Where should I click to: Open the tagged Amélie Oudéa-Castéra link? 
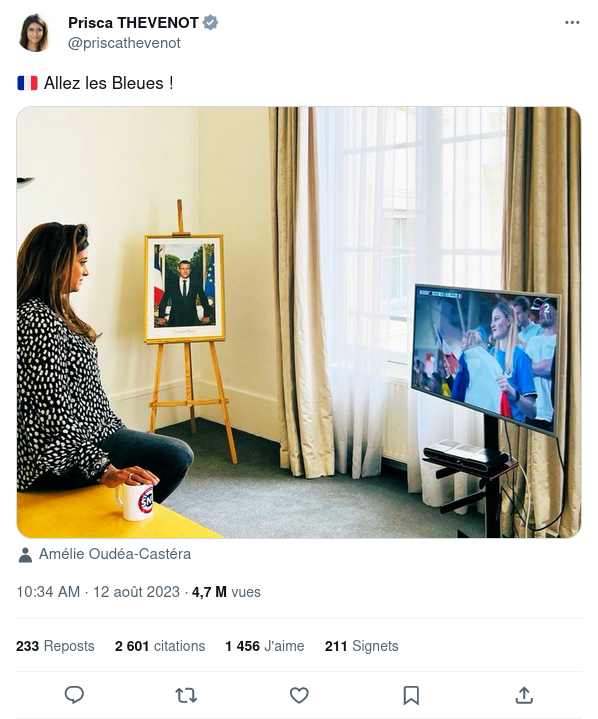pos(115,554)
